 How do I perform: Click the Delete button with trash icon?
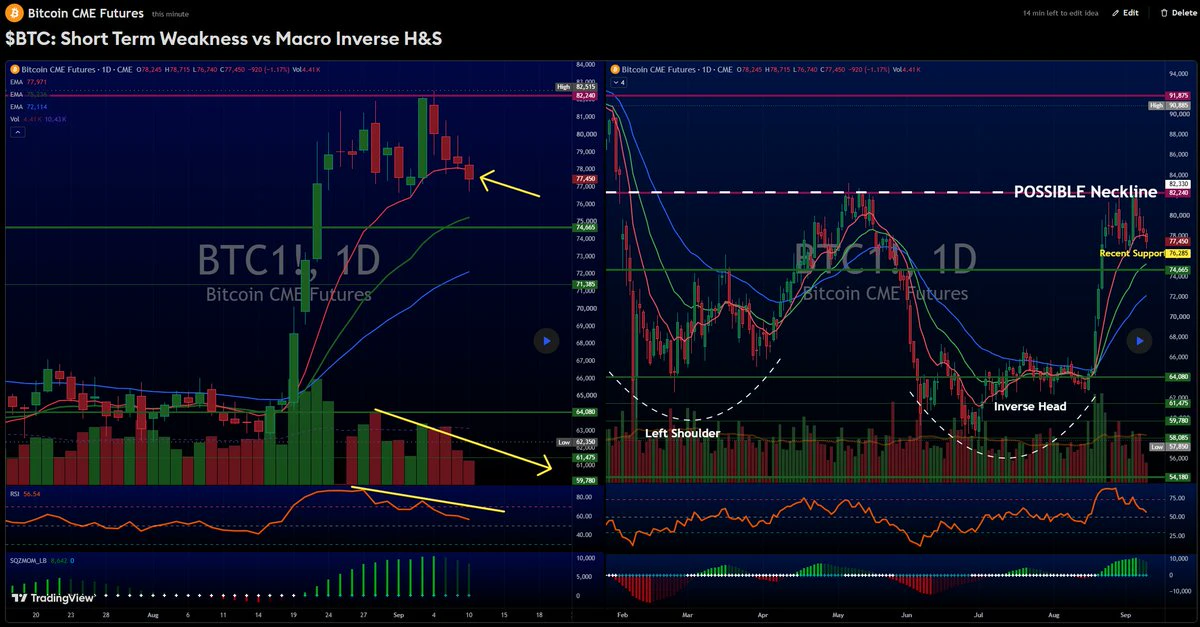(1177, 14)
